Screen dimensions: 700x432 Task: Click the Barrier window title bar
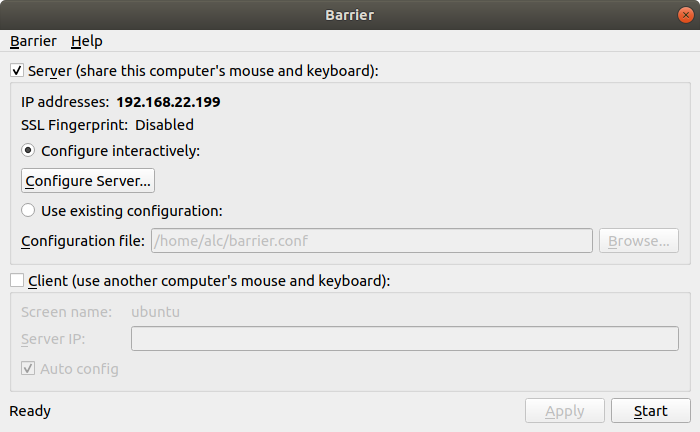pyautogui.click(x=350, y=13)
